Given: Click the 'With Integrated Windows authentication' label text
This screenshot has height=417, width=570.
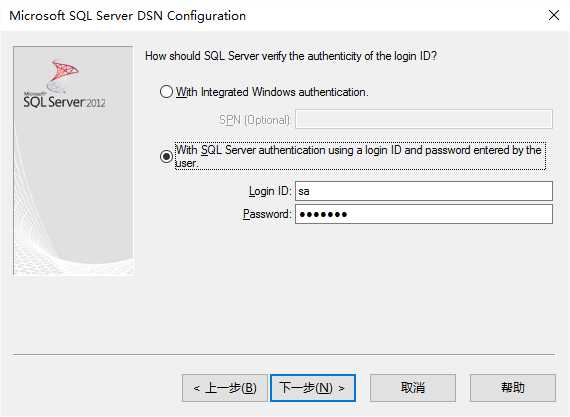Looking at the screenshot, I should (x=272, y=92).
